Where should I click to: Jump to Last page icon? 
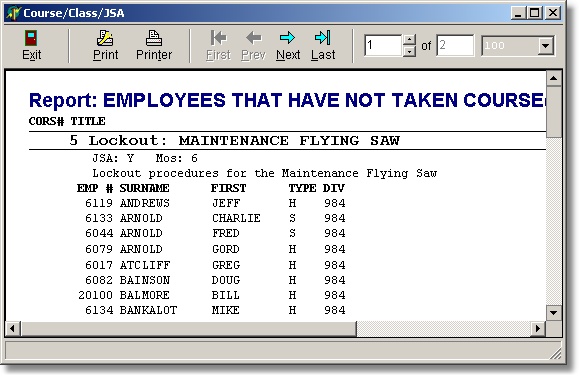pos(323,38)
